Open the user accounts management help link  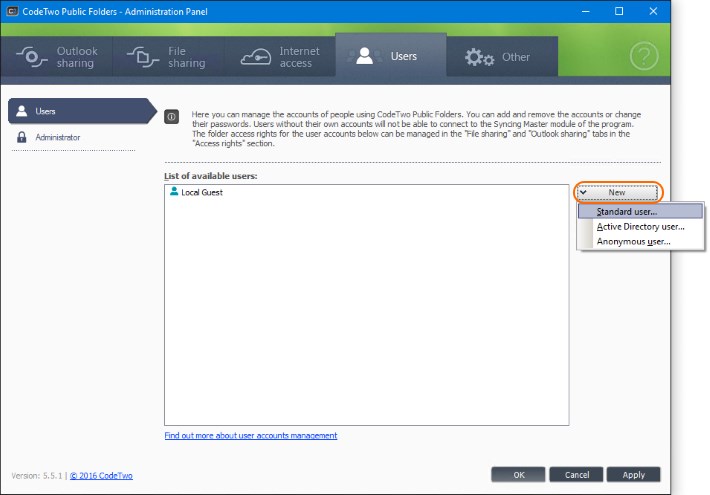point(250,435)
